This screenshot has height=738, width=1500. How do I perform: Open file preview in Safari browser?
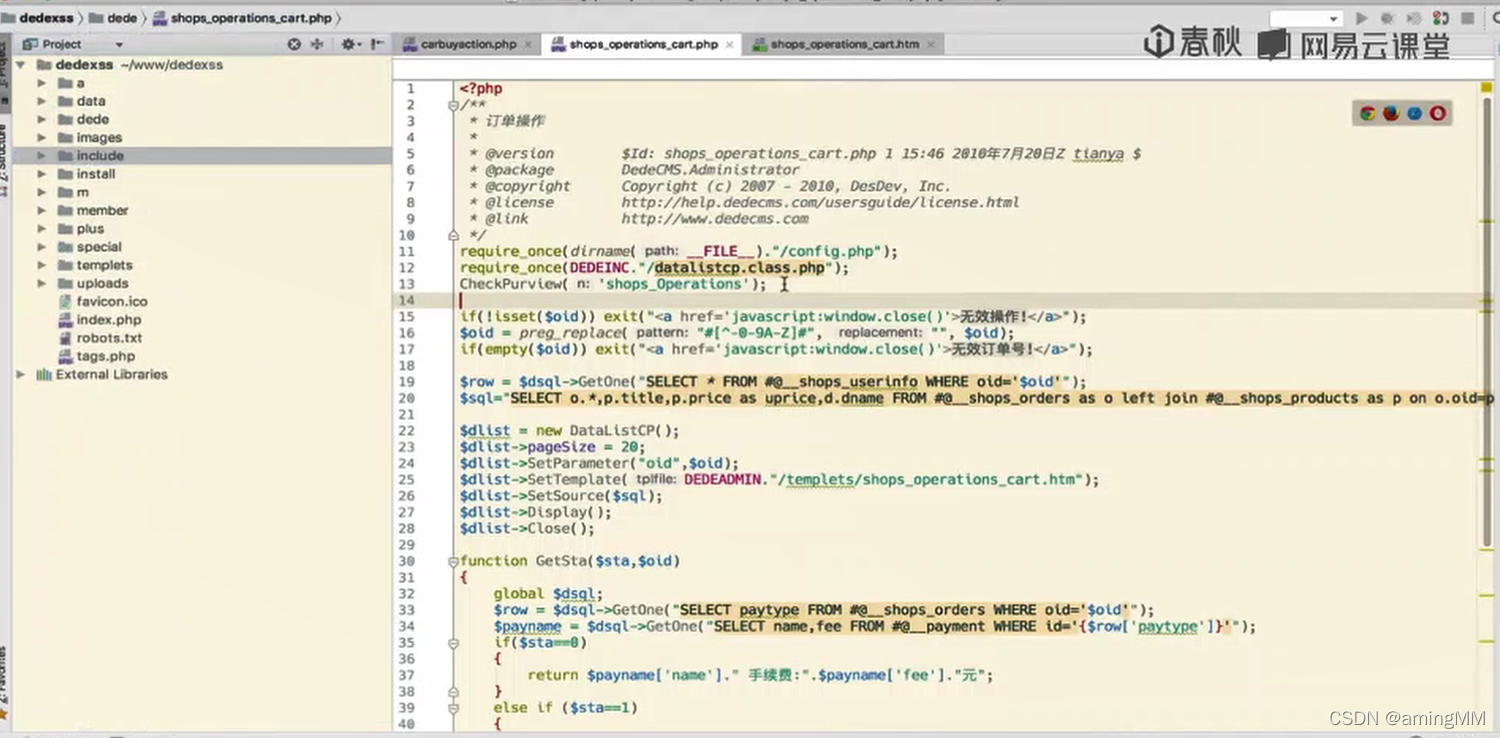click(x=1415, y=113)
